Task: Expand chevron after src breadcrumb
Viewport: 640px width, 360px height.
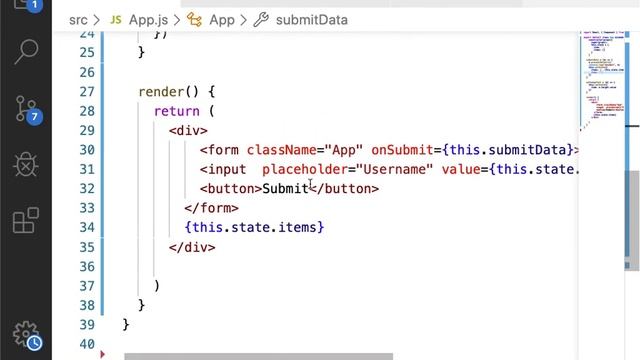Action: pos(96,20)
